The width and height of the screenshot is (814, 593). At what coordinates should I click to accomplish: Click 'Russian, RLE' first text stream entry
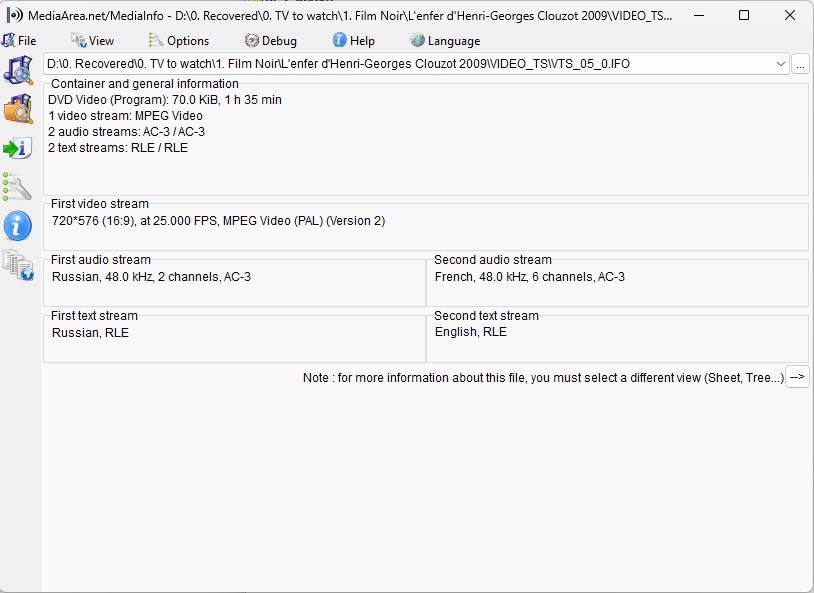point(90,333)
